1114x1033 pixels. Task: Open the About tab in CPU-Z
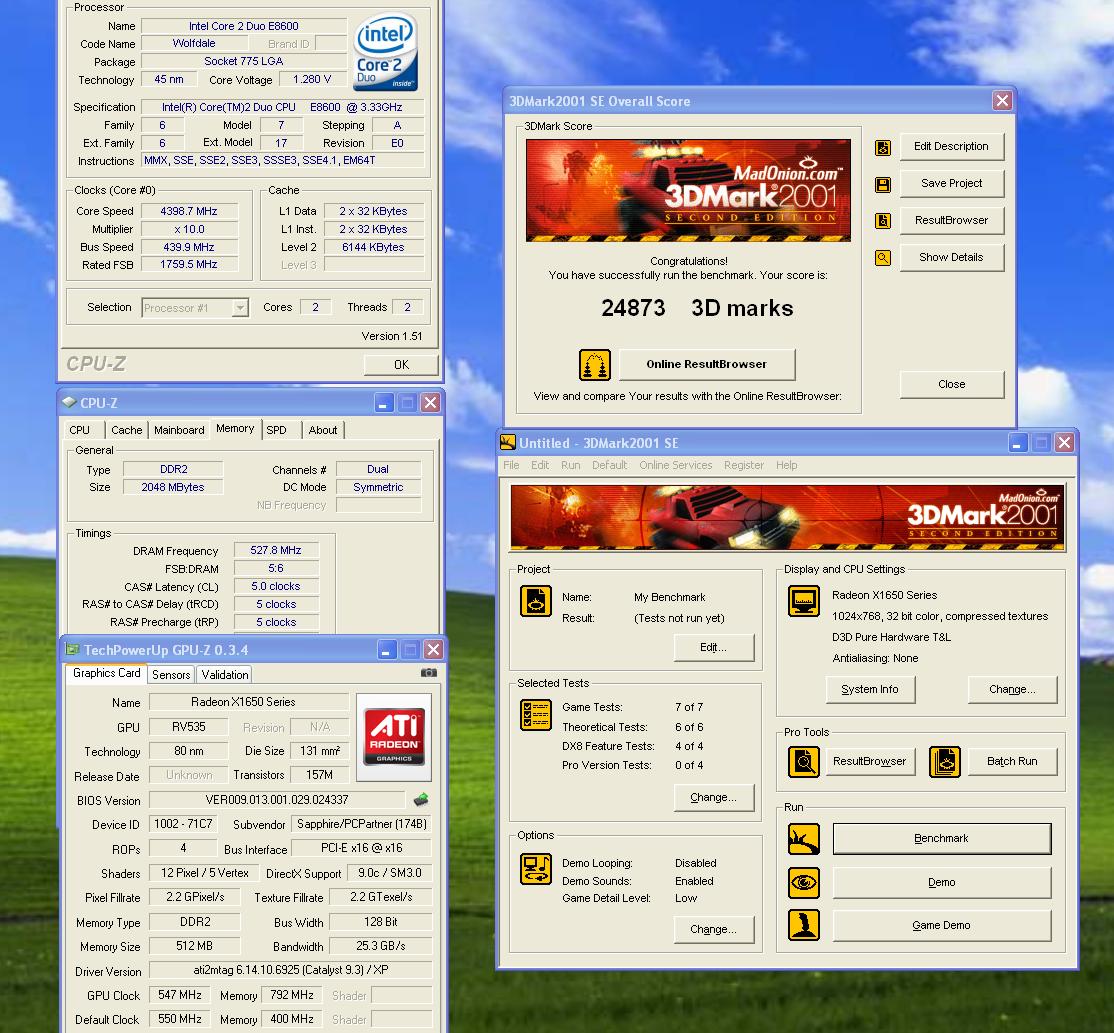(x=323, y=430)
